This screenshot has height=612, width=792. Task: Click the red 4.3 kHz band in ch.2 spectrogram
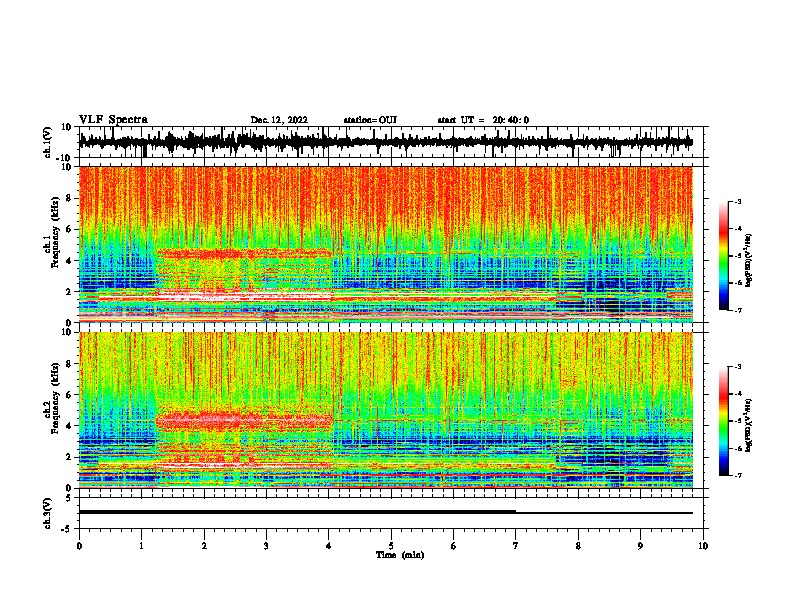tap(244, 420)
